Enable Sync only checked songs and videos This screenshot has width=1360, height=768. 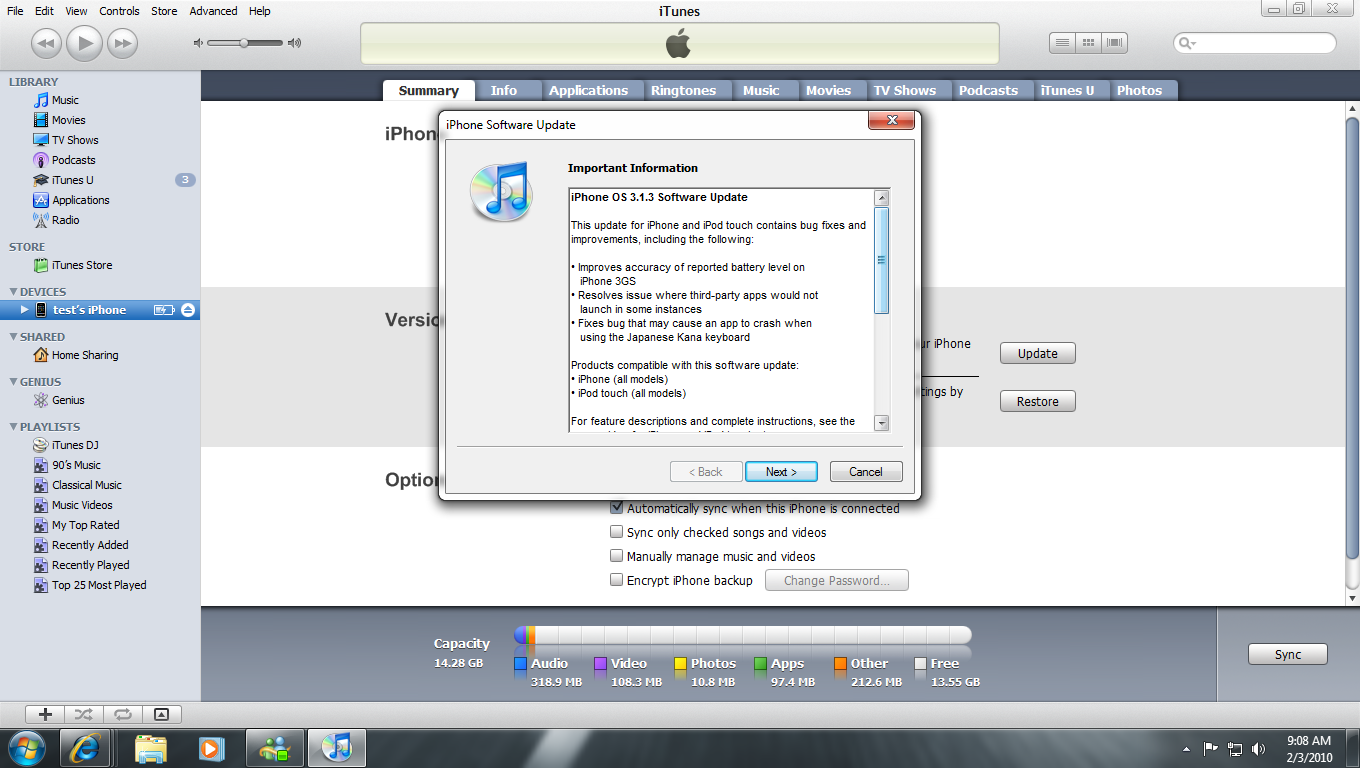click(617, 532)
